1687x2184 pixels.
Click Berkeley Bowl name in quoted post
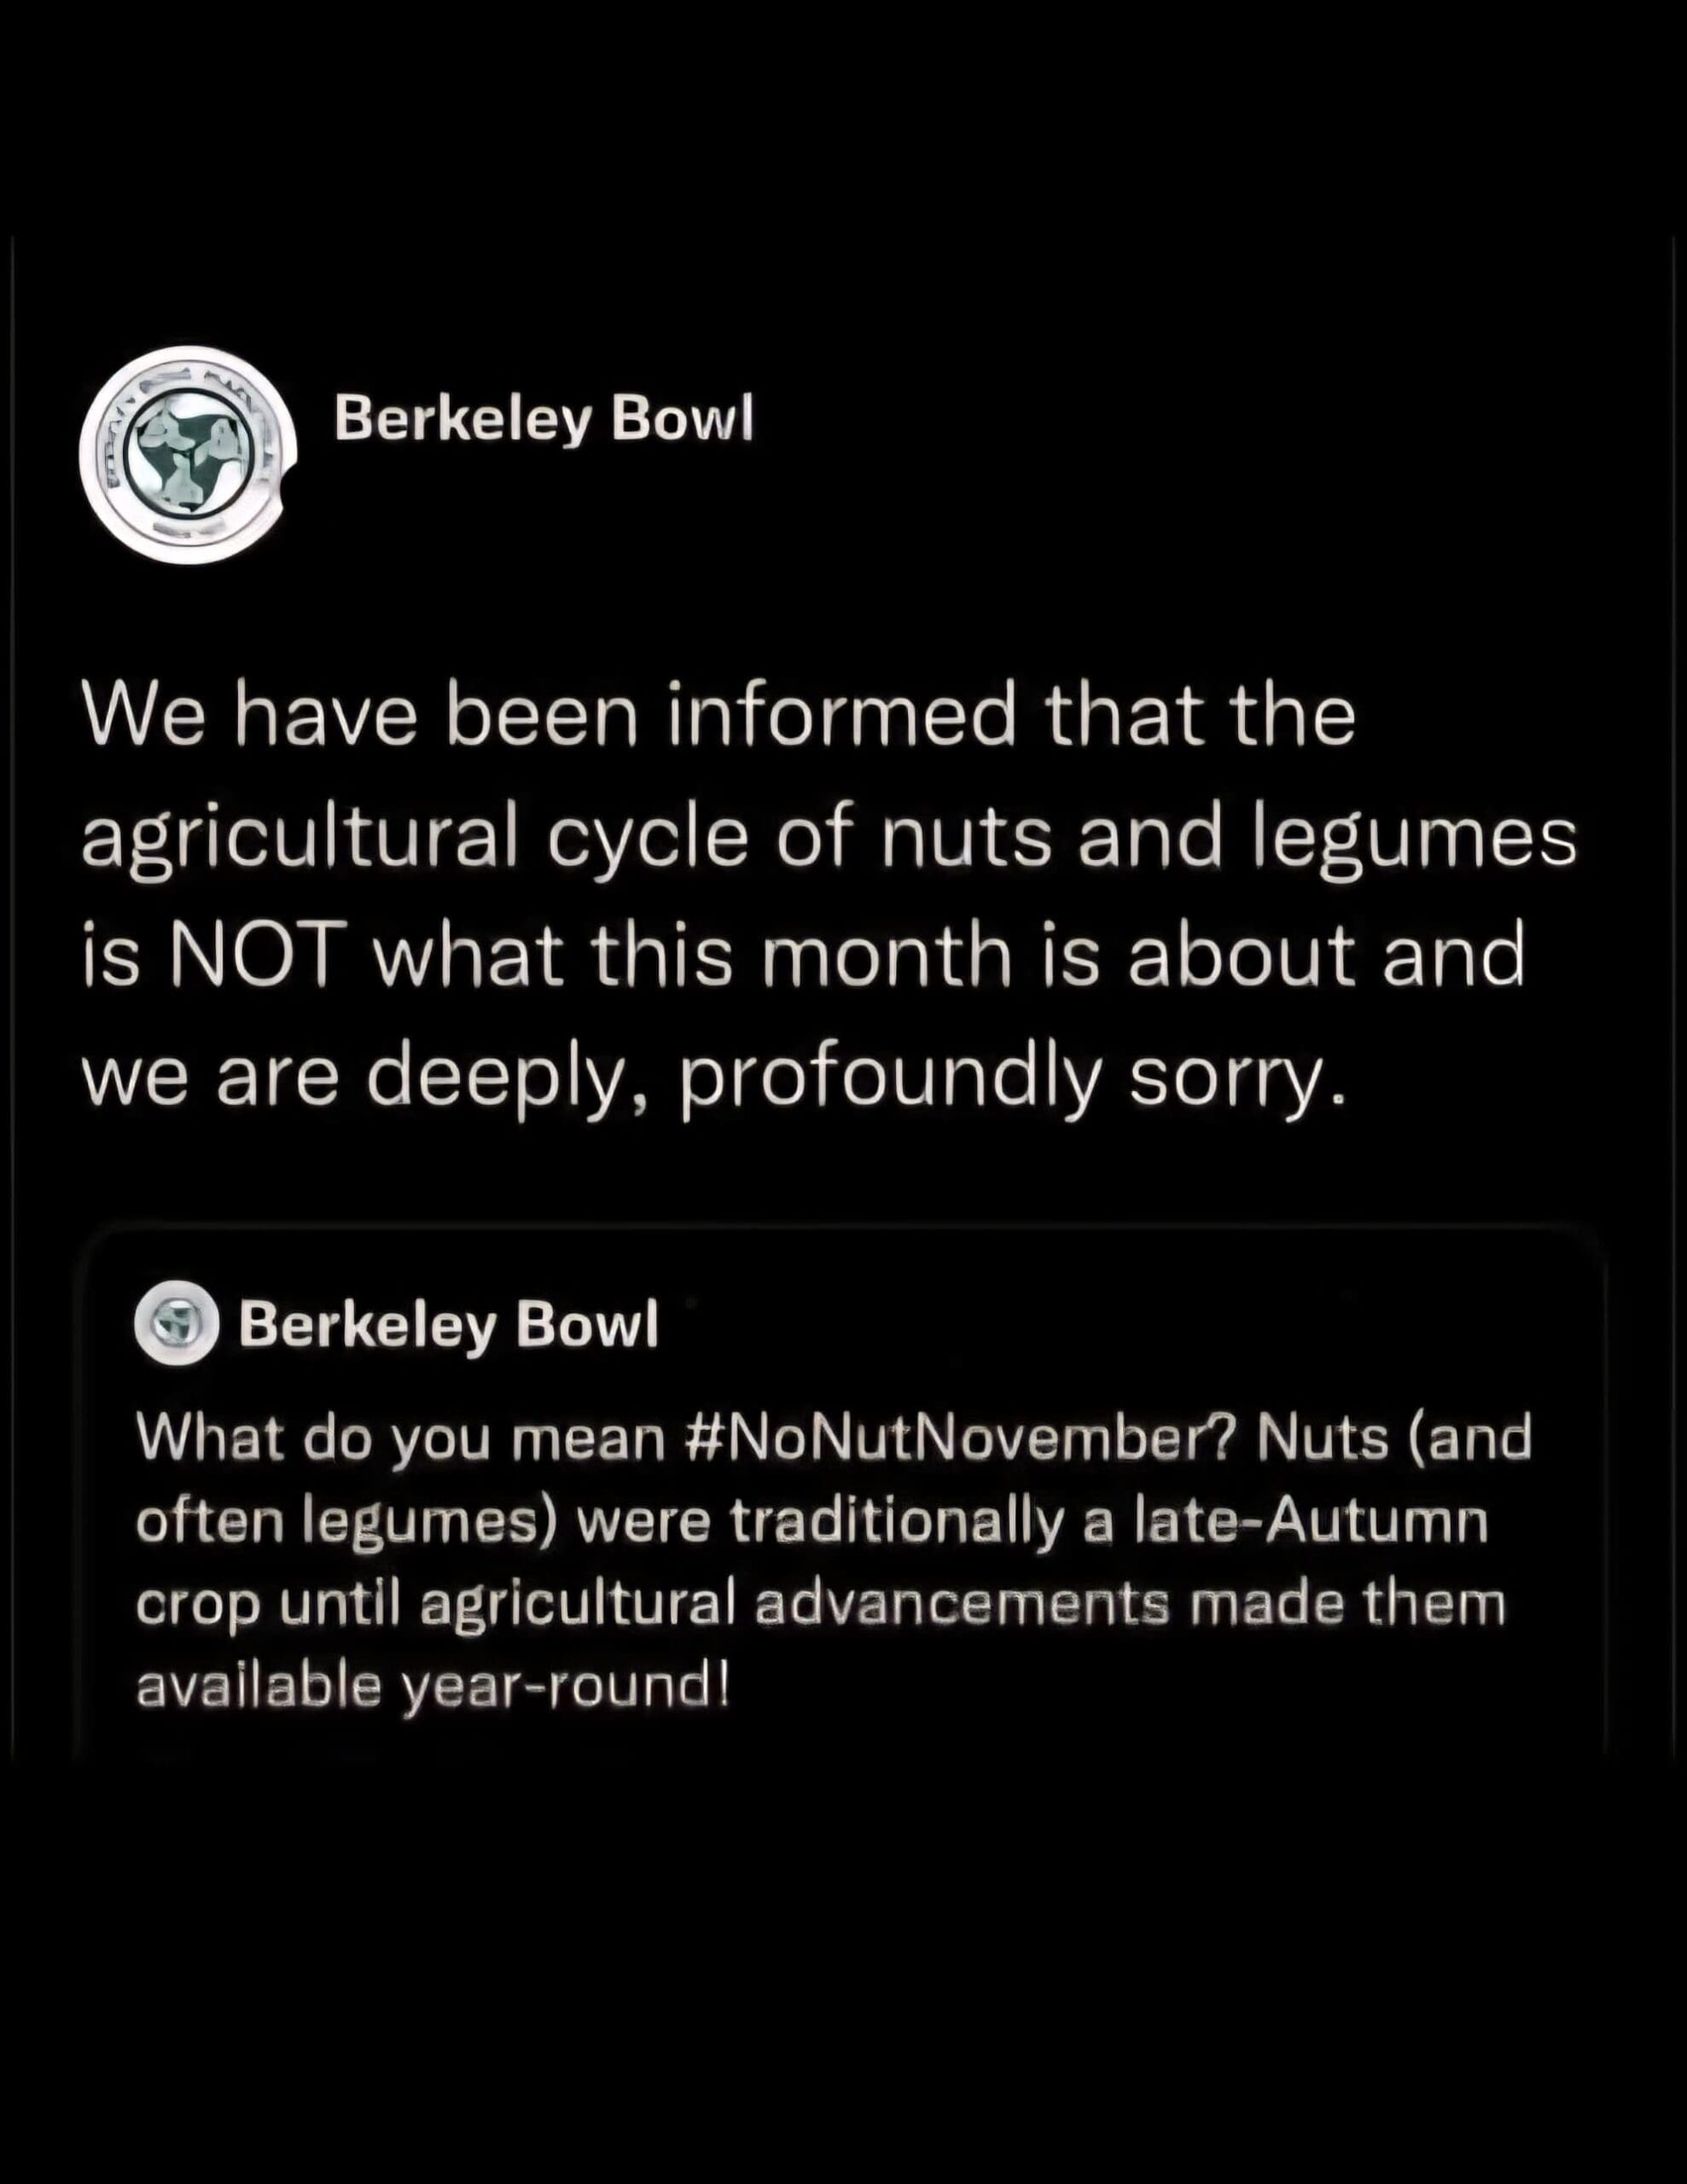(448, 1324)
